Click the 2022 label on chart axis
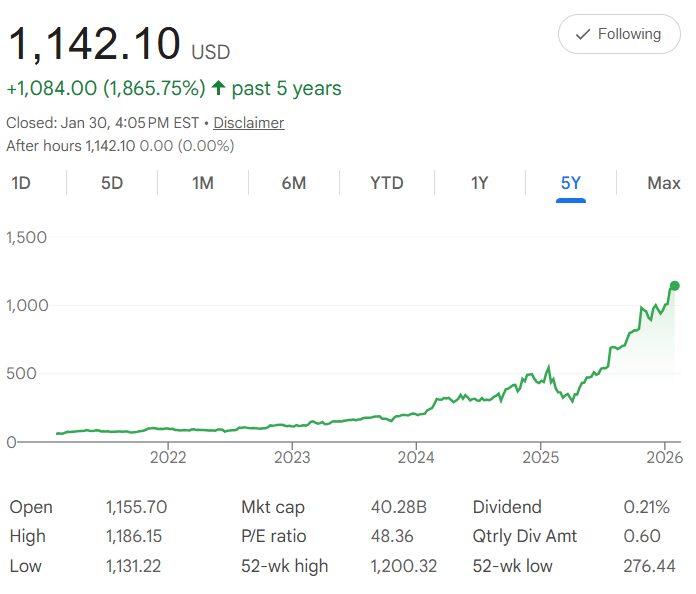This screenshot has width=696, height=594. pyautogui.click(x=168, y=459)
